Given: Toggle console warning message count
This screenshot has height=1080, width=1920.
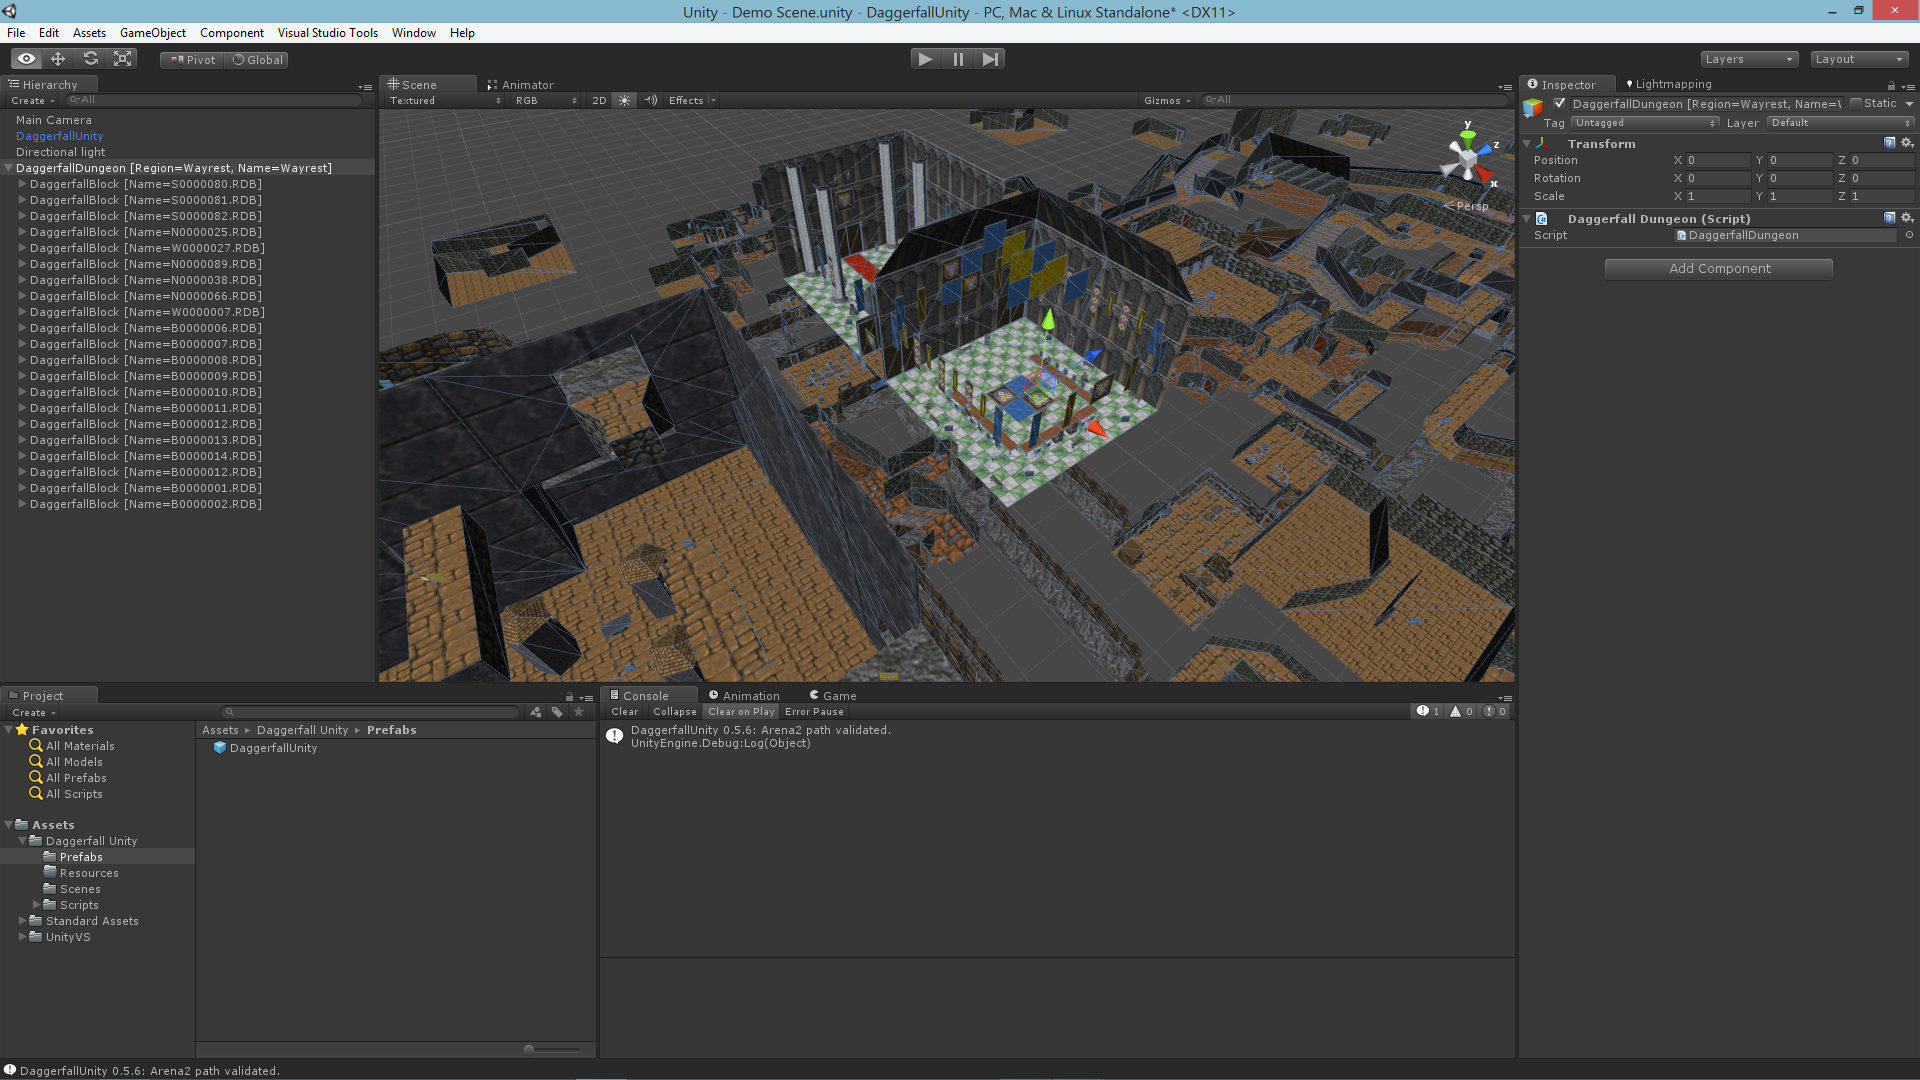Looking at the screenshot, I should (1462, 711).
